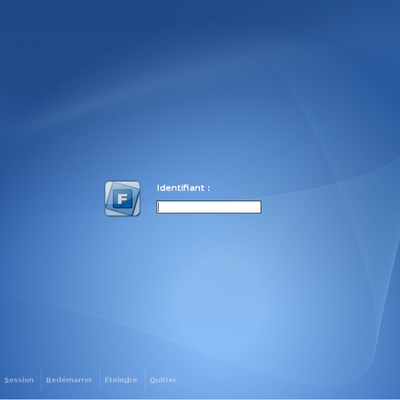Click the Frugalware F logo icon
400x400 pixels.
coord(123,198)
